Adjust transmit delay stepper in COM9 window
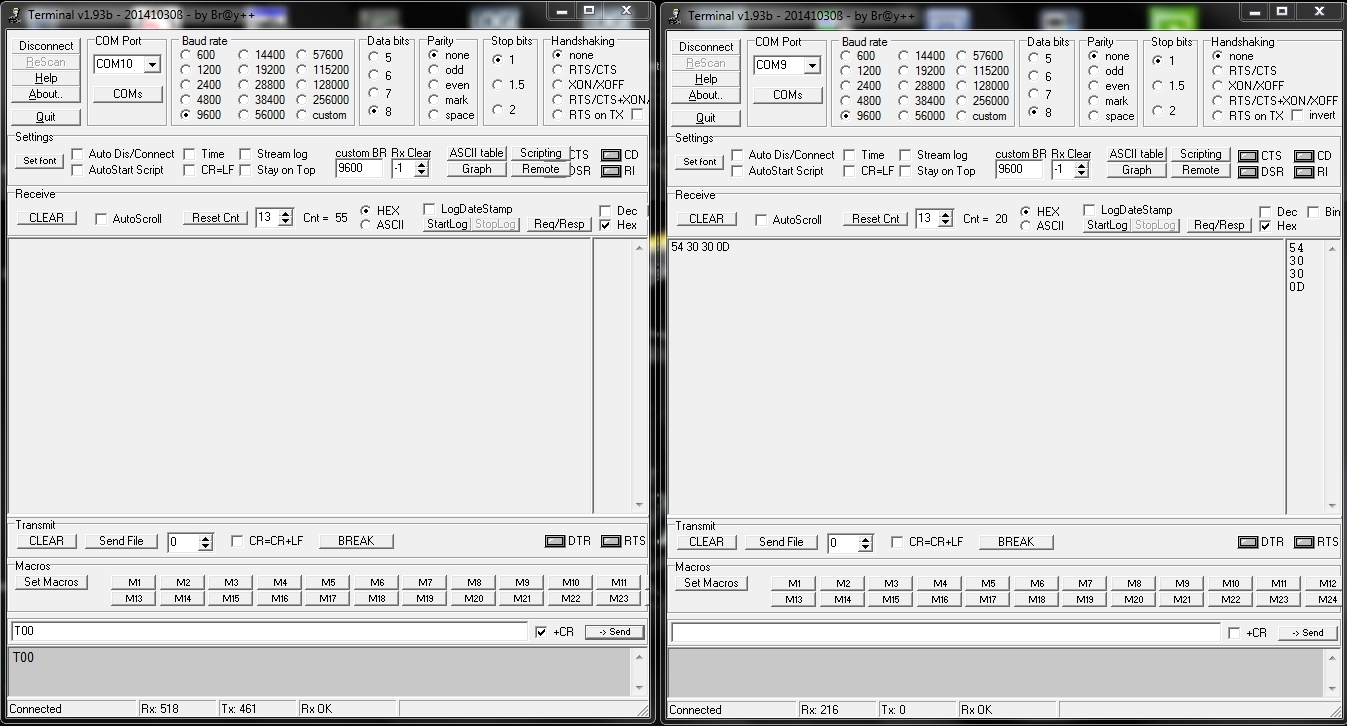This screenshot has width=1347, height=726. (865, 543)
